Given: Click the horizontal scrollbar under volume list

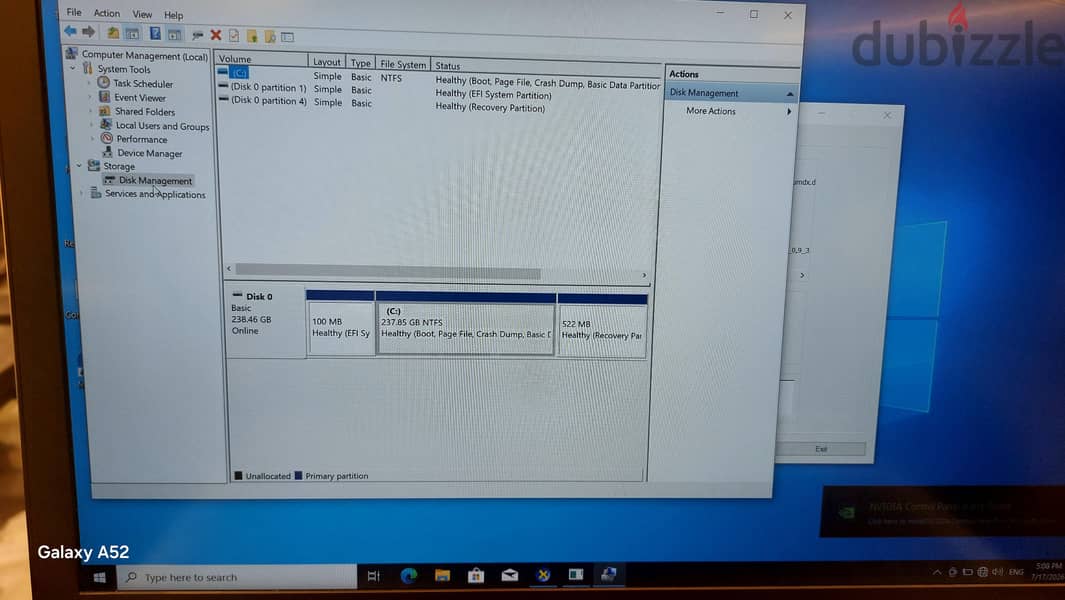Looking at the screenshot, I should tap(436, 272).
